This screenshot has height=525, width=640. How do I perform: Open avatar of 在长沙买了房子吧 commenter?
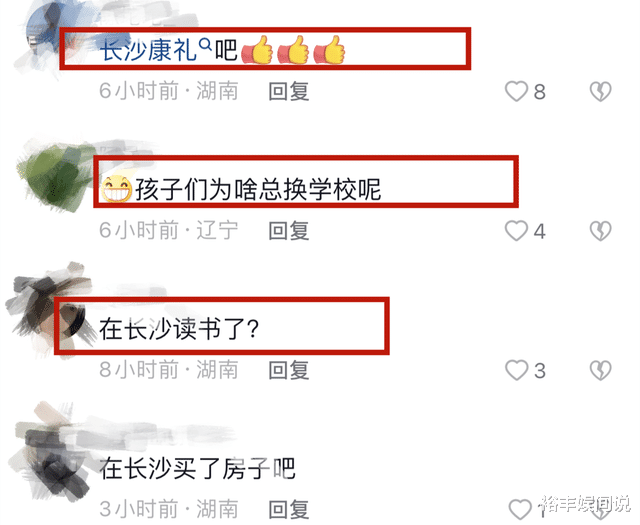(51, 453)
